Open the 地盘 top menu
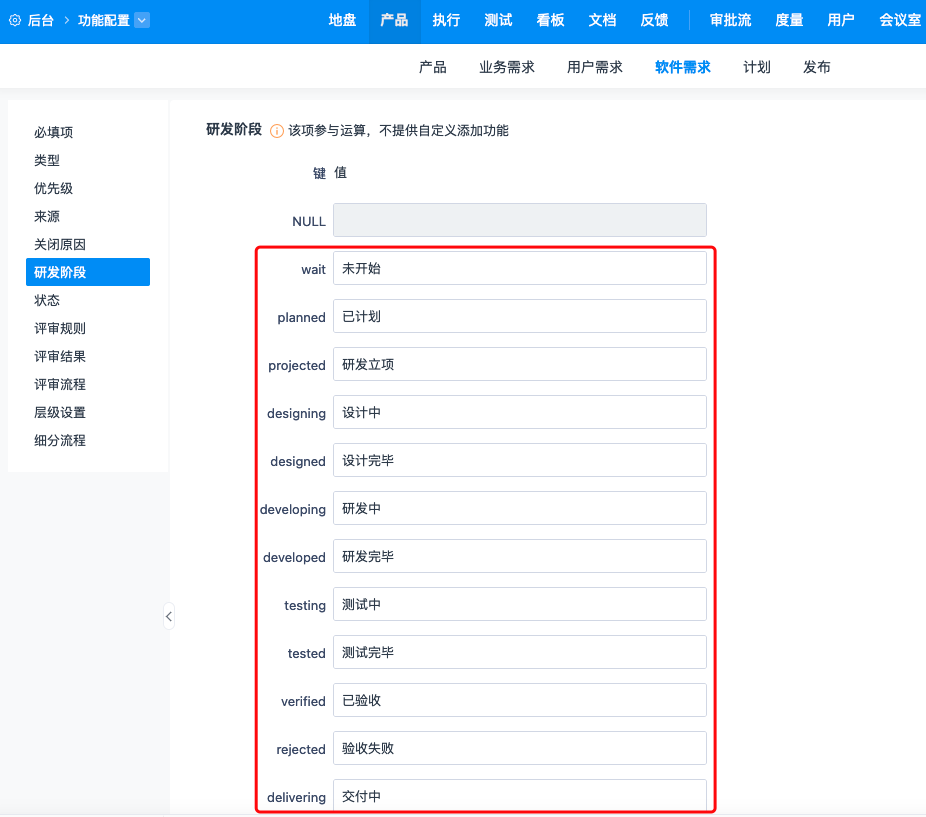926x817 pixels. click(343, 20)
